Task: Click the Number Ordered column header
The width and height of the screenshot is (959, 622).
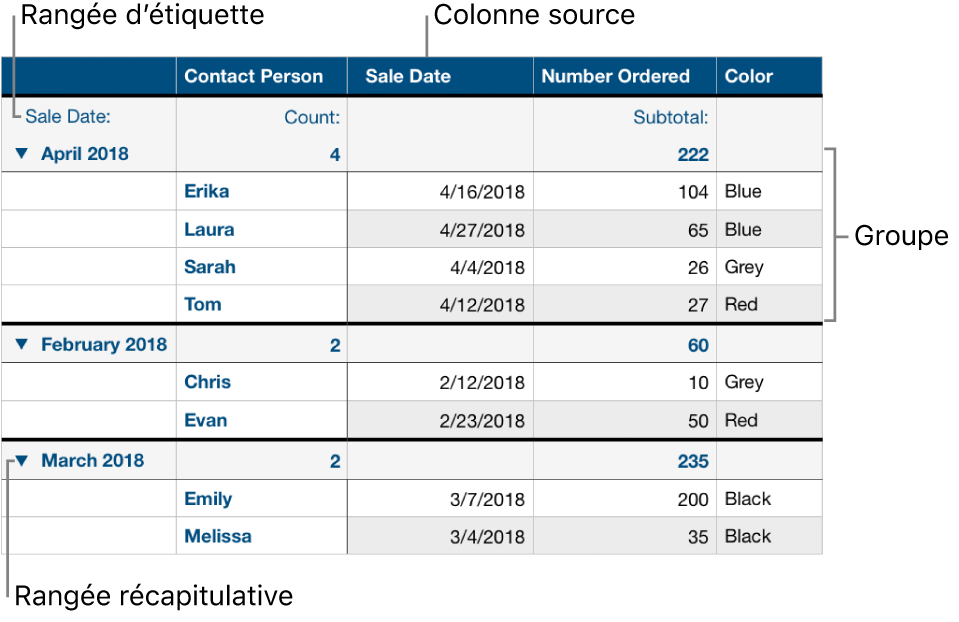Action: click(x=616, y=76)
